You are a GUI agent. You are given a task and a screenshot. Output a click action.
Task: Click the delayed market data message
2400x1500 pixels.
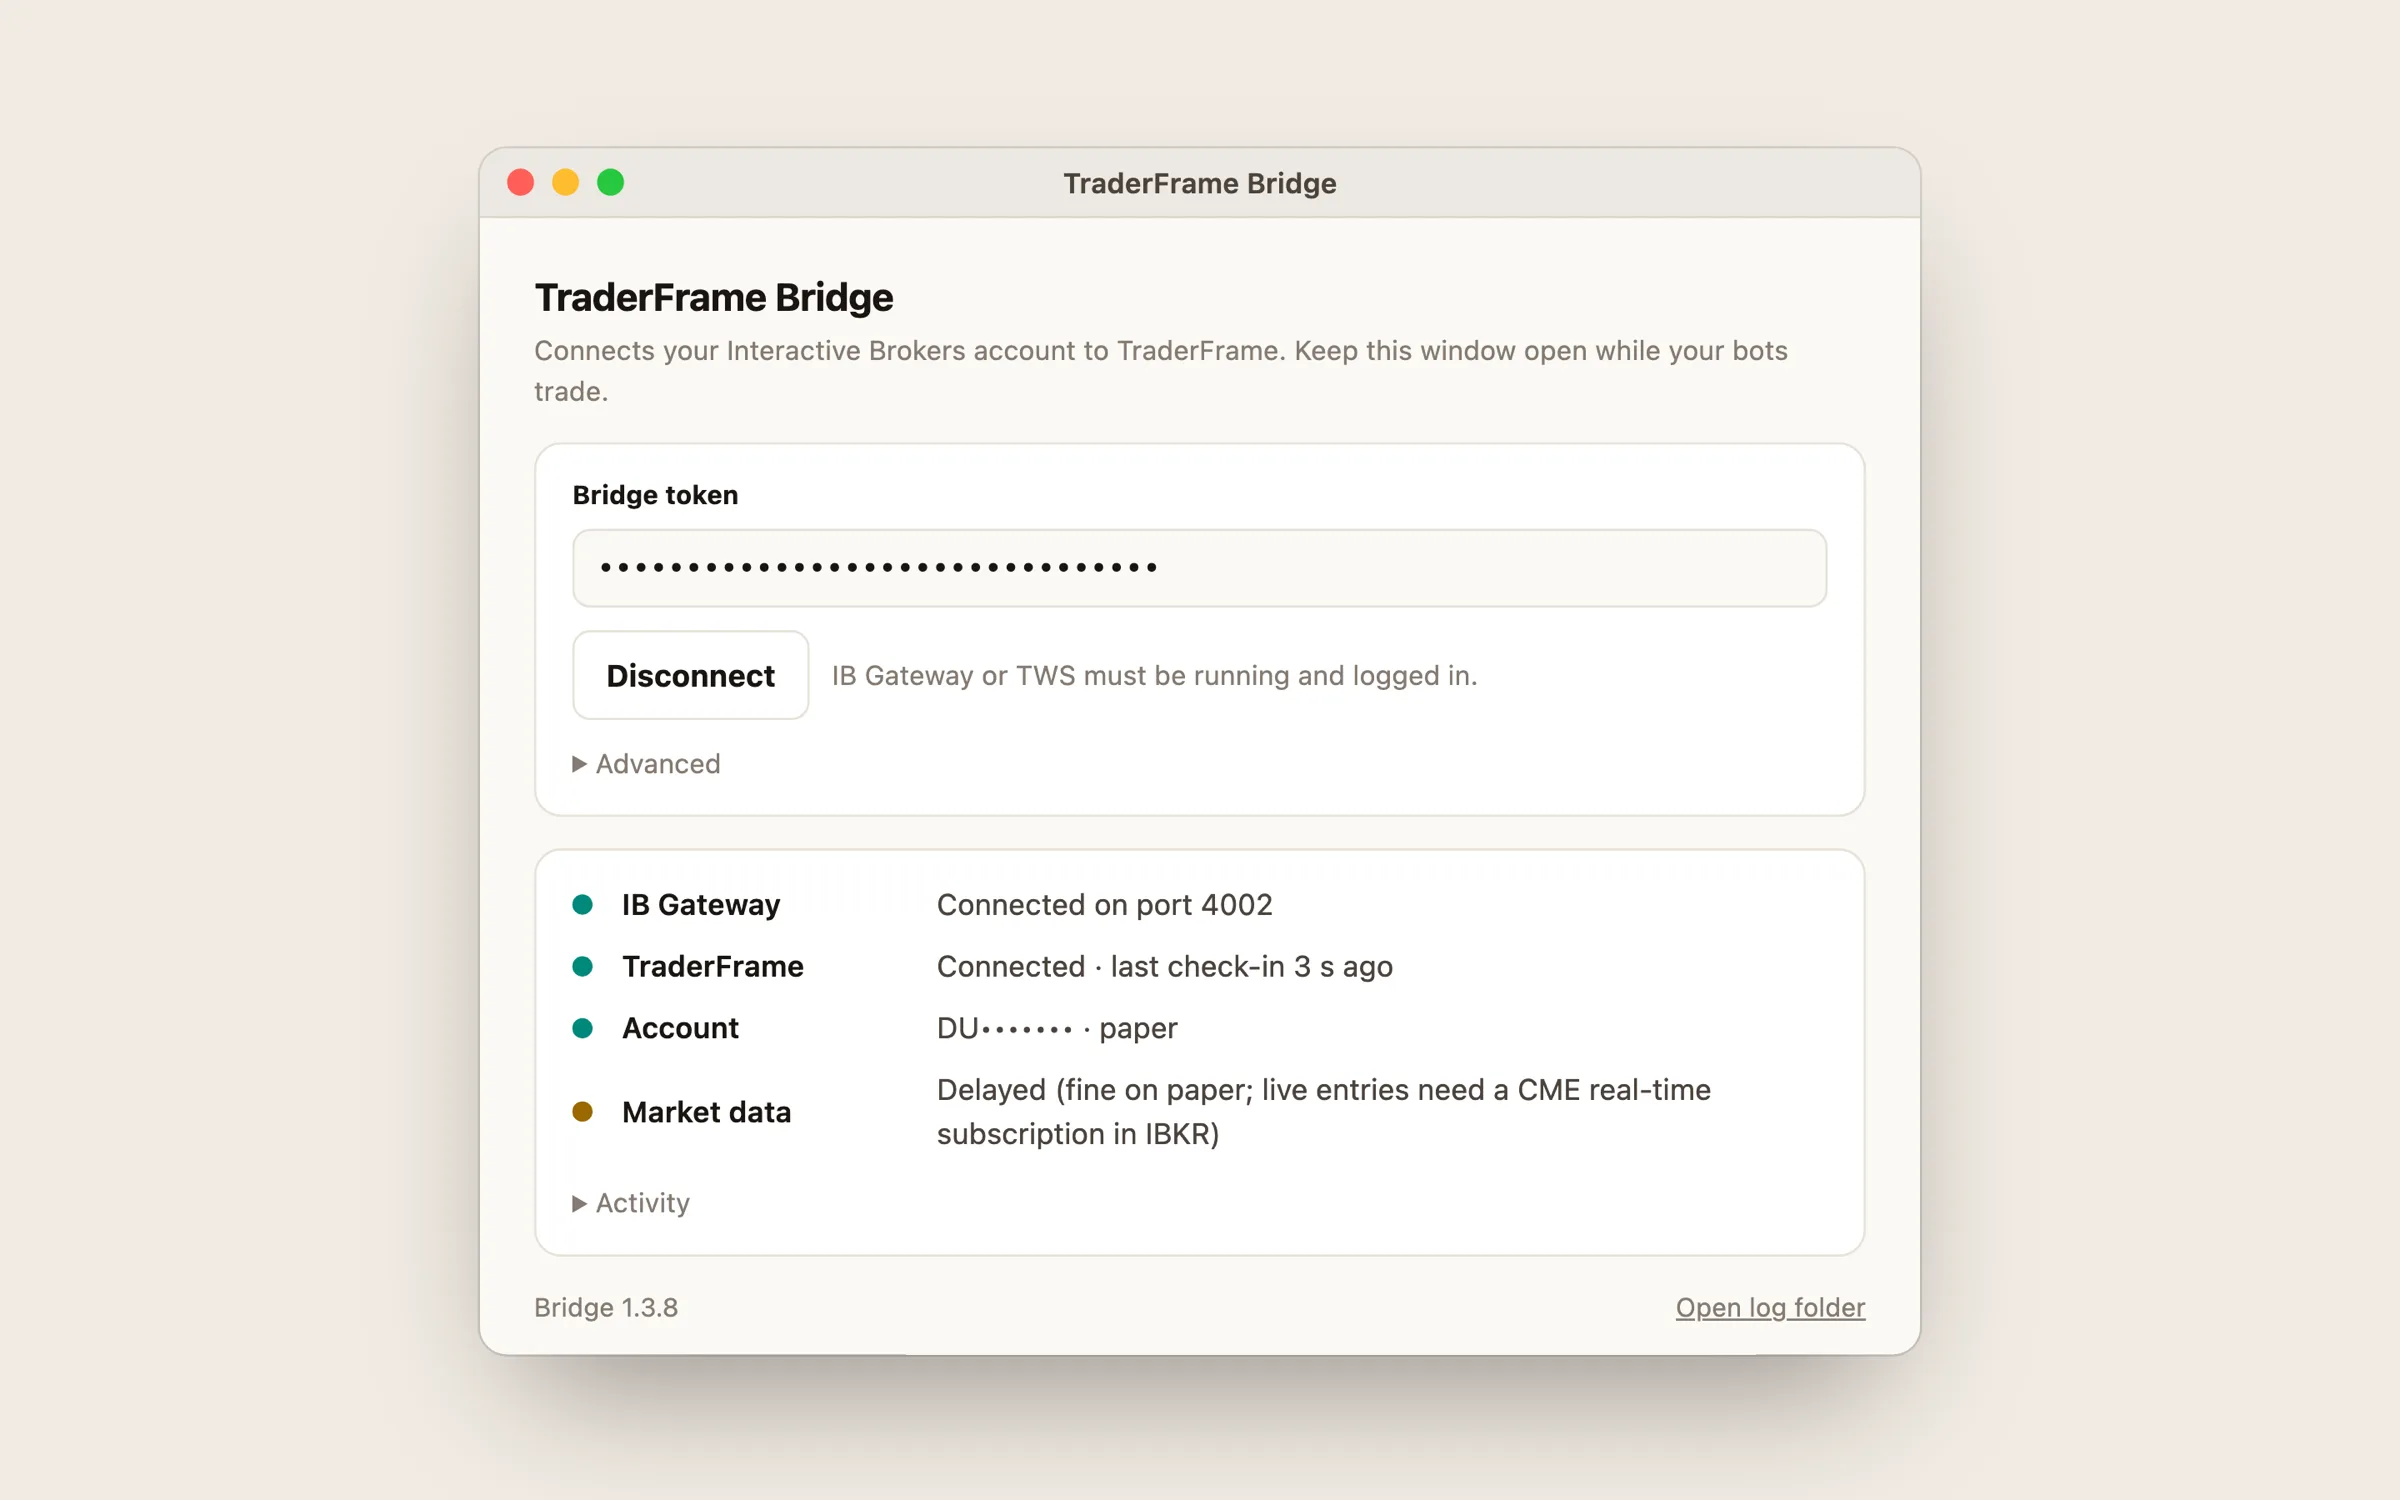[x=1323, y=1112]
